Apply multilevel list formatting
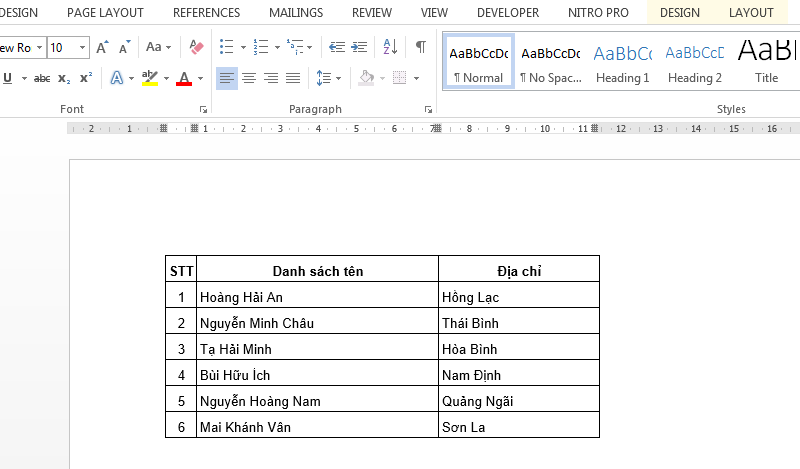Image resolution: width=800 pixels, height=469 pixels. (x=295, y=47)
